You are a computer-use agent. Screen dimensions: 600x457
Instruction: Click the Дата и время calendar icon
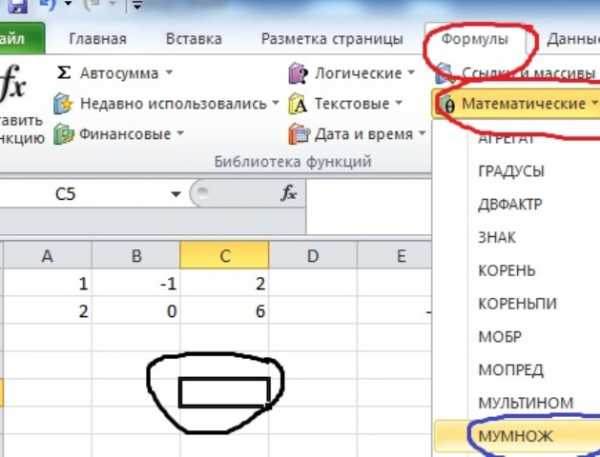299,134
